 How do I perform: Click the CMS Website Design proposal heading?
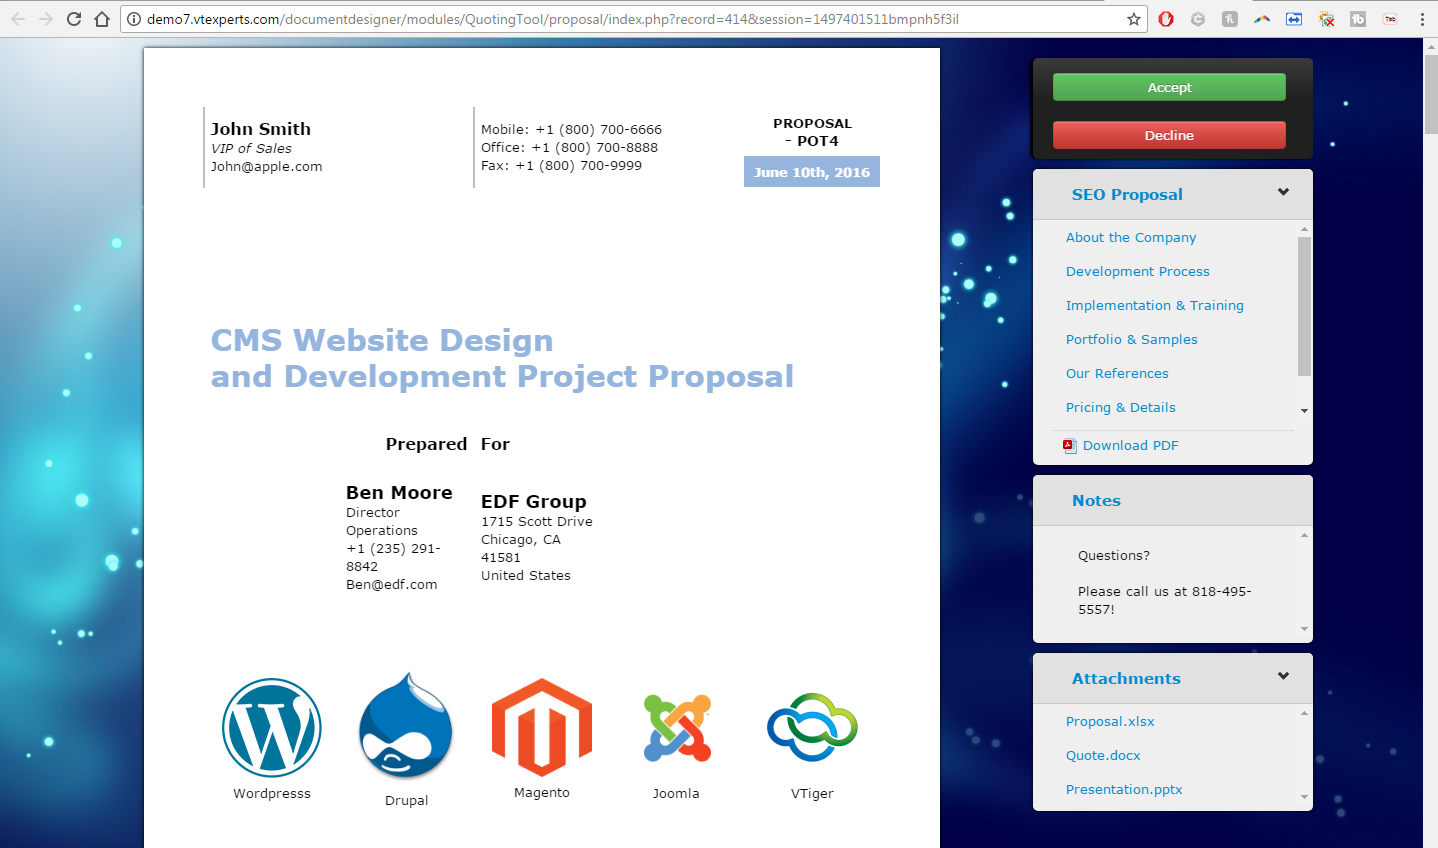pos(502,358)
